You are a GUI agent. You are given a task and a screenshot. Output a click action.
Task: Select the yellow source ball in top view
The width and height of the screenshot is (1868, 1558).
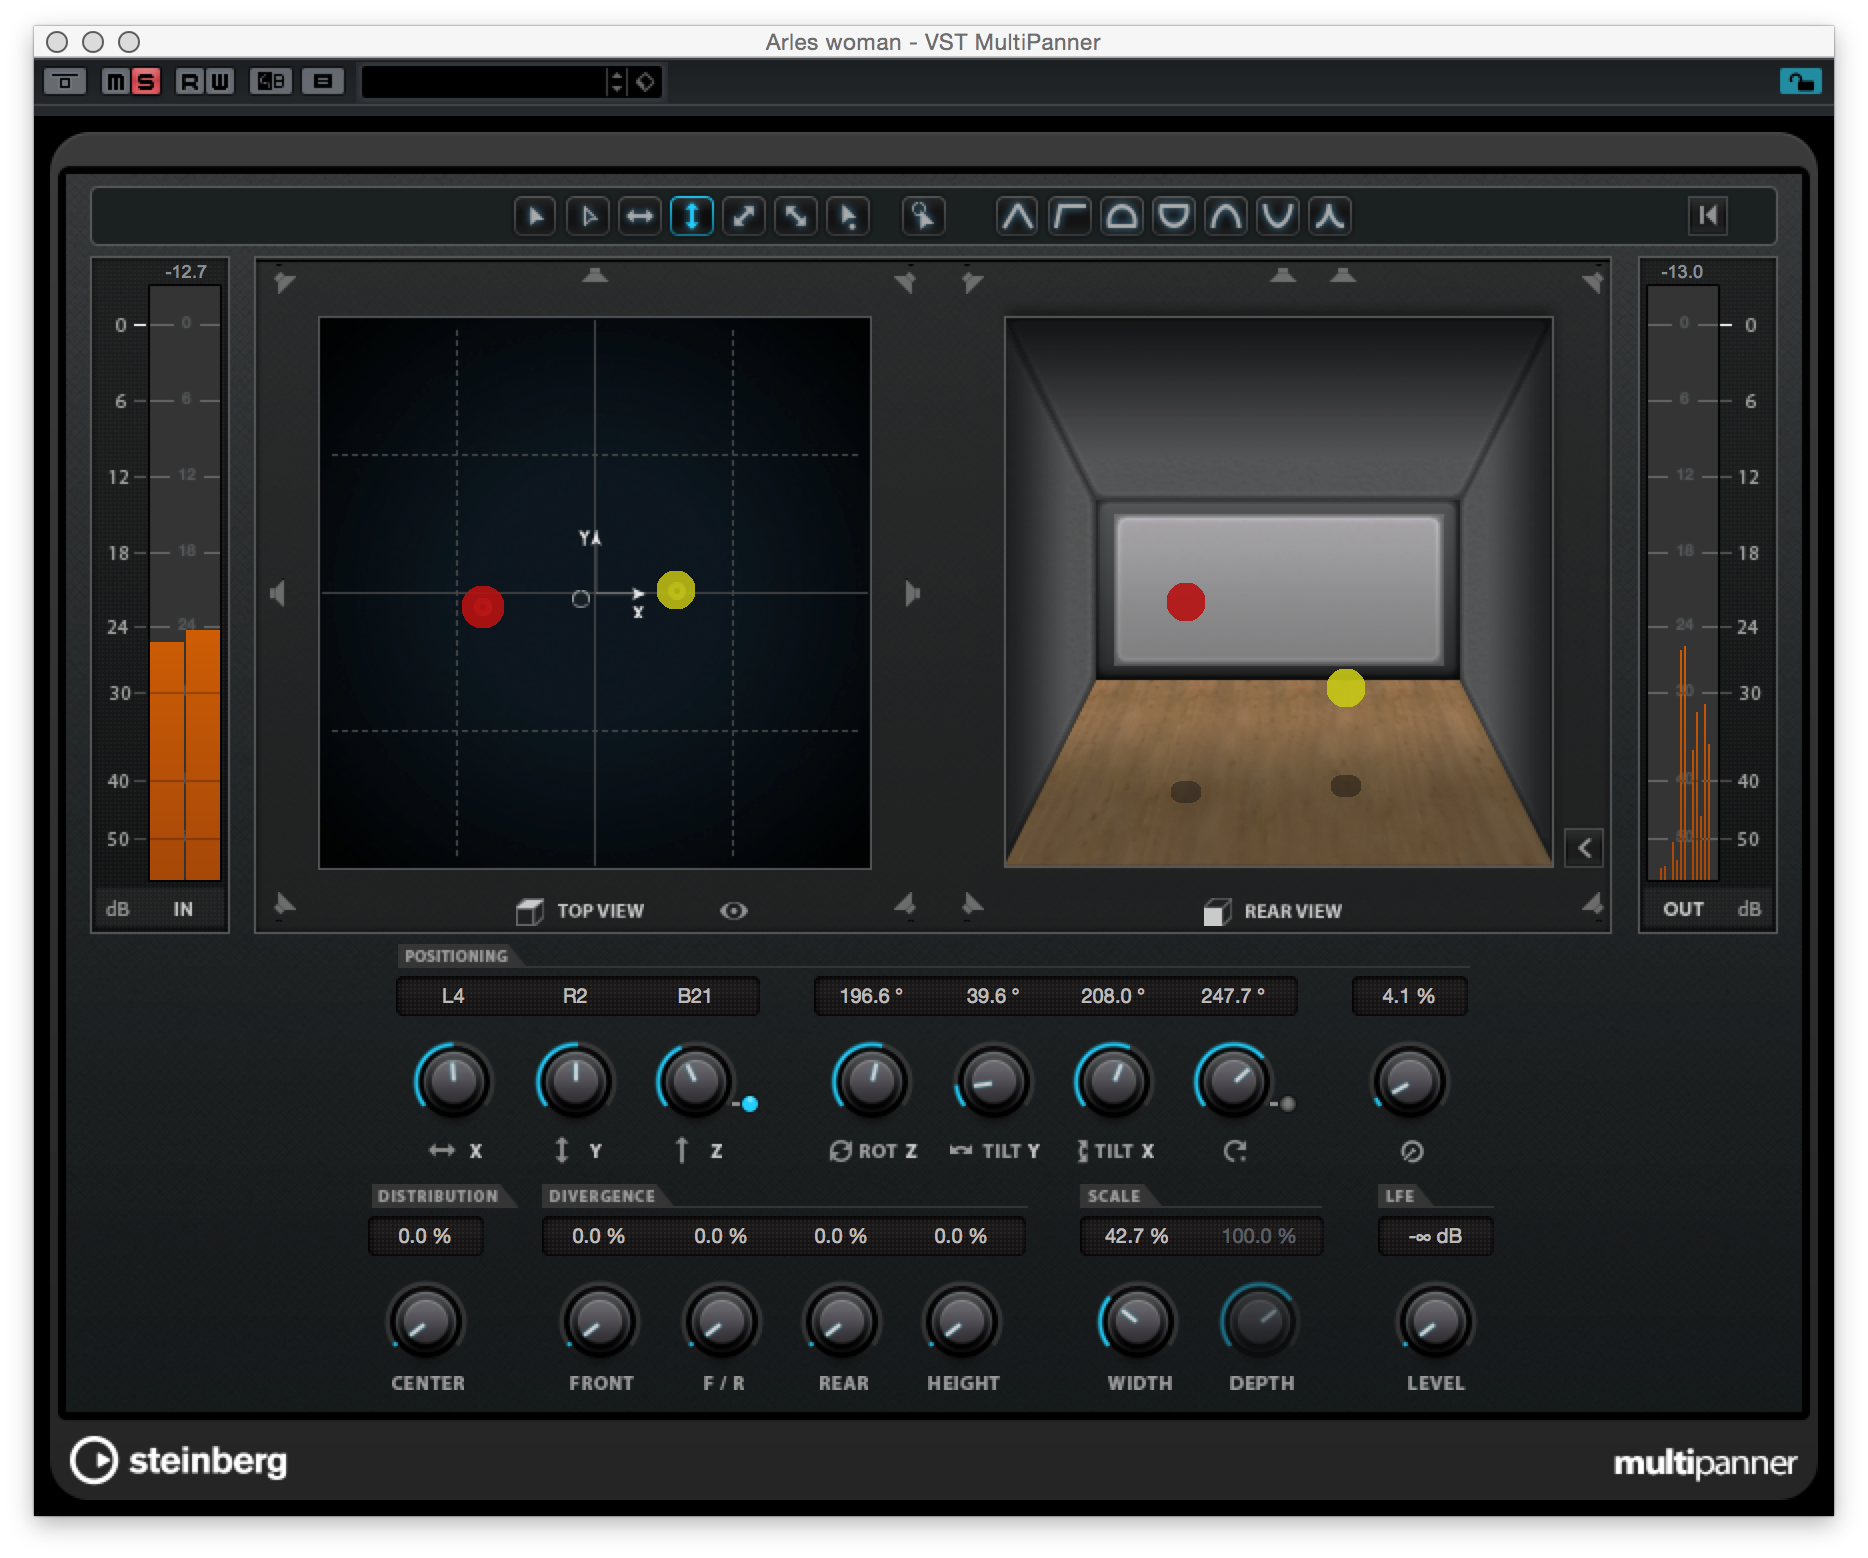676,590
